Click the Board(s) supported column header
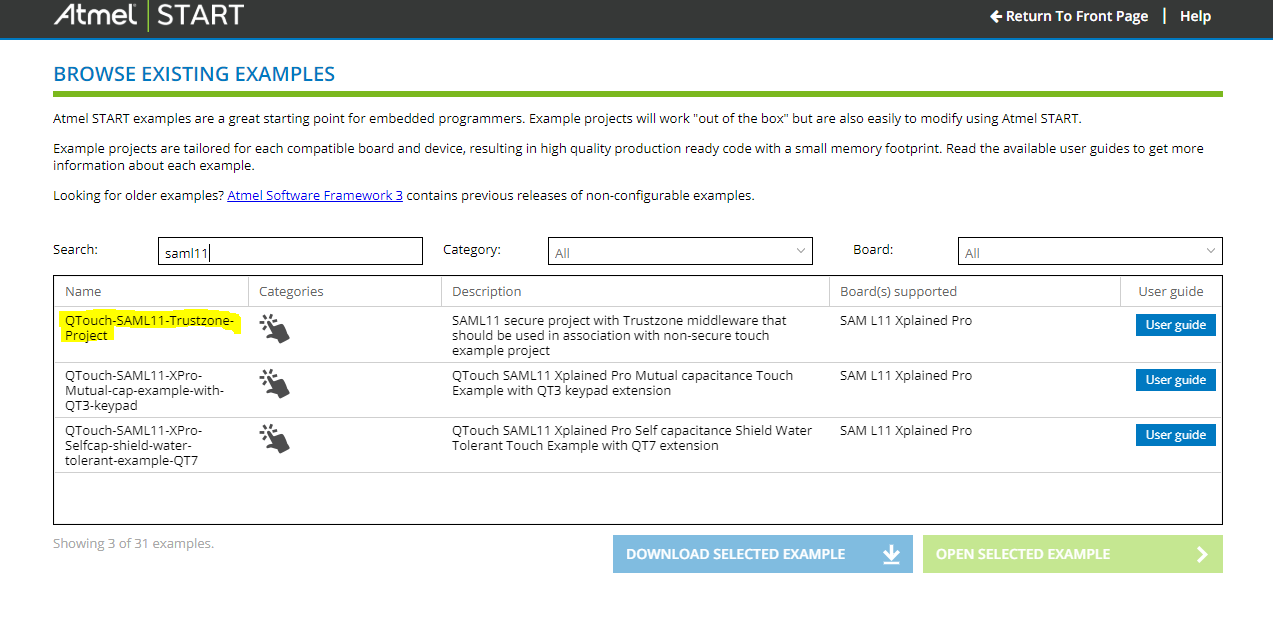This screenshot has width=1273, height=621. point(898,292)
